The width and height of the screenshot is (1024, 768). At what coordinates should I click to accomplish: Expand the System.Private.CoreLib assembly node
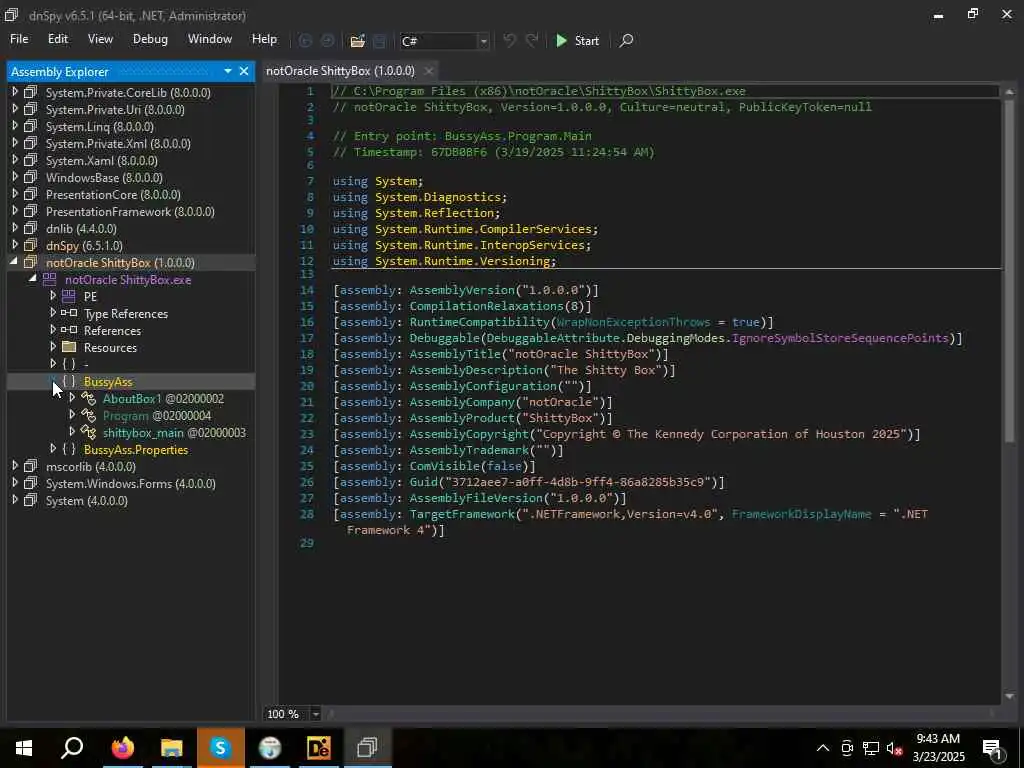(x=15, y=92)
